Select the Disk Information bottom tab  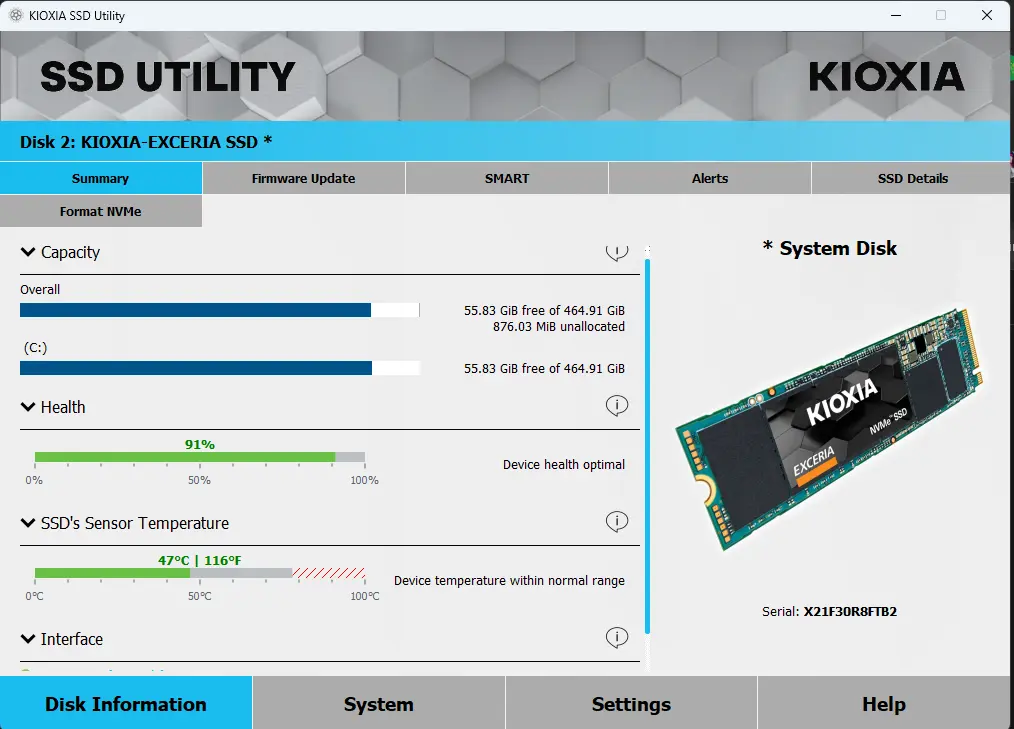coord(126,703)
